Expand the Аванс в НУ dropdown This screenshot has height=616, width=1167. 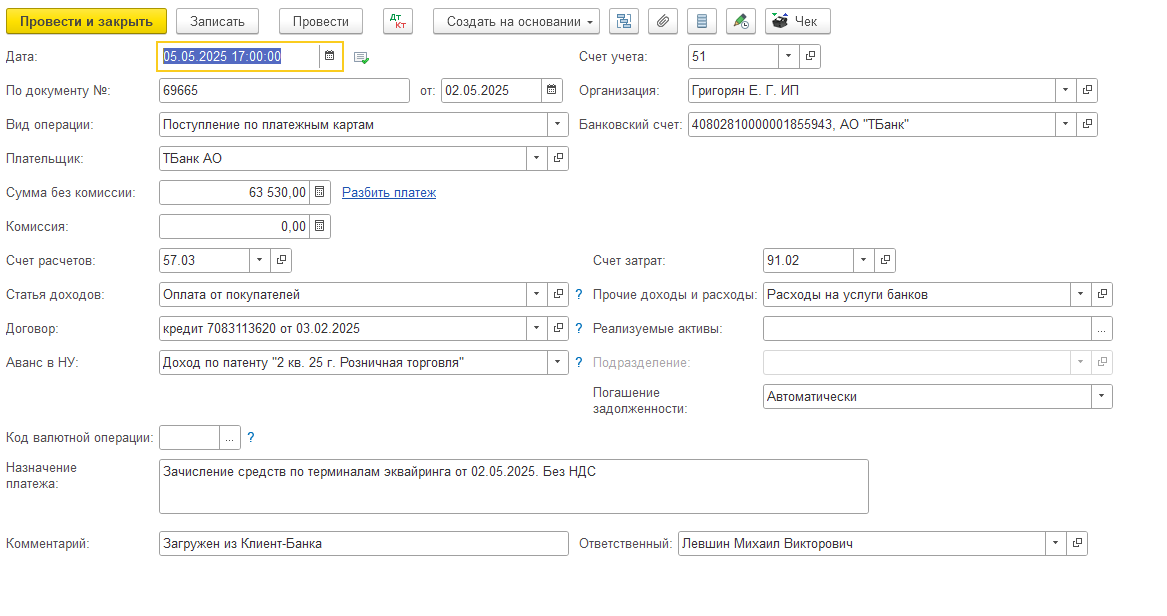point(558,363)
